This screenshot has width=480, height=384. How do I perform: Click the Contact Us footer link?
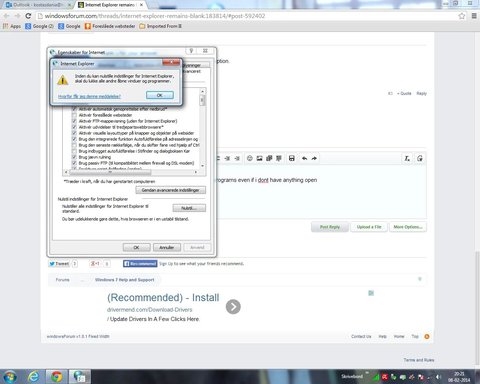point(361,336)
